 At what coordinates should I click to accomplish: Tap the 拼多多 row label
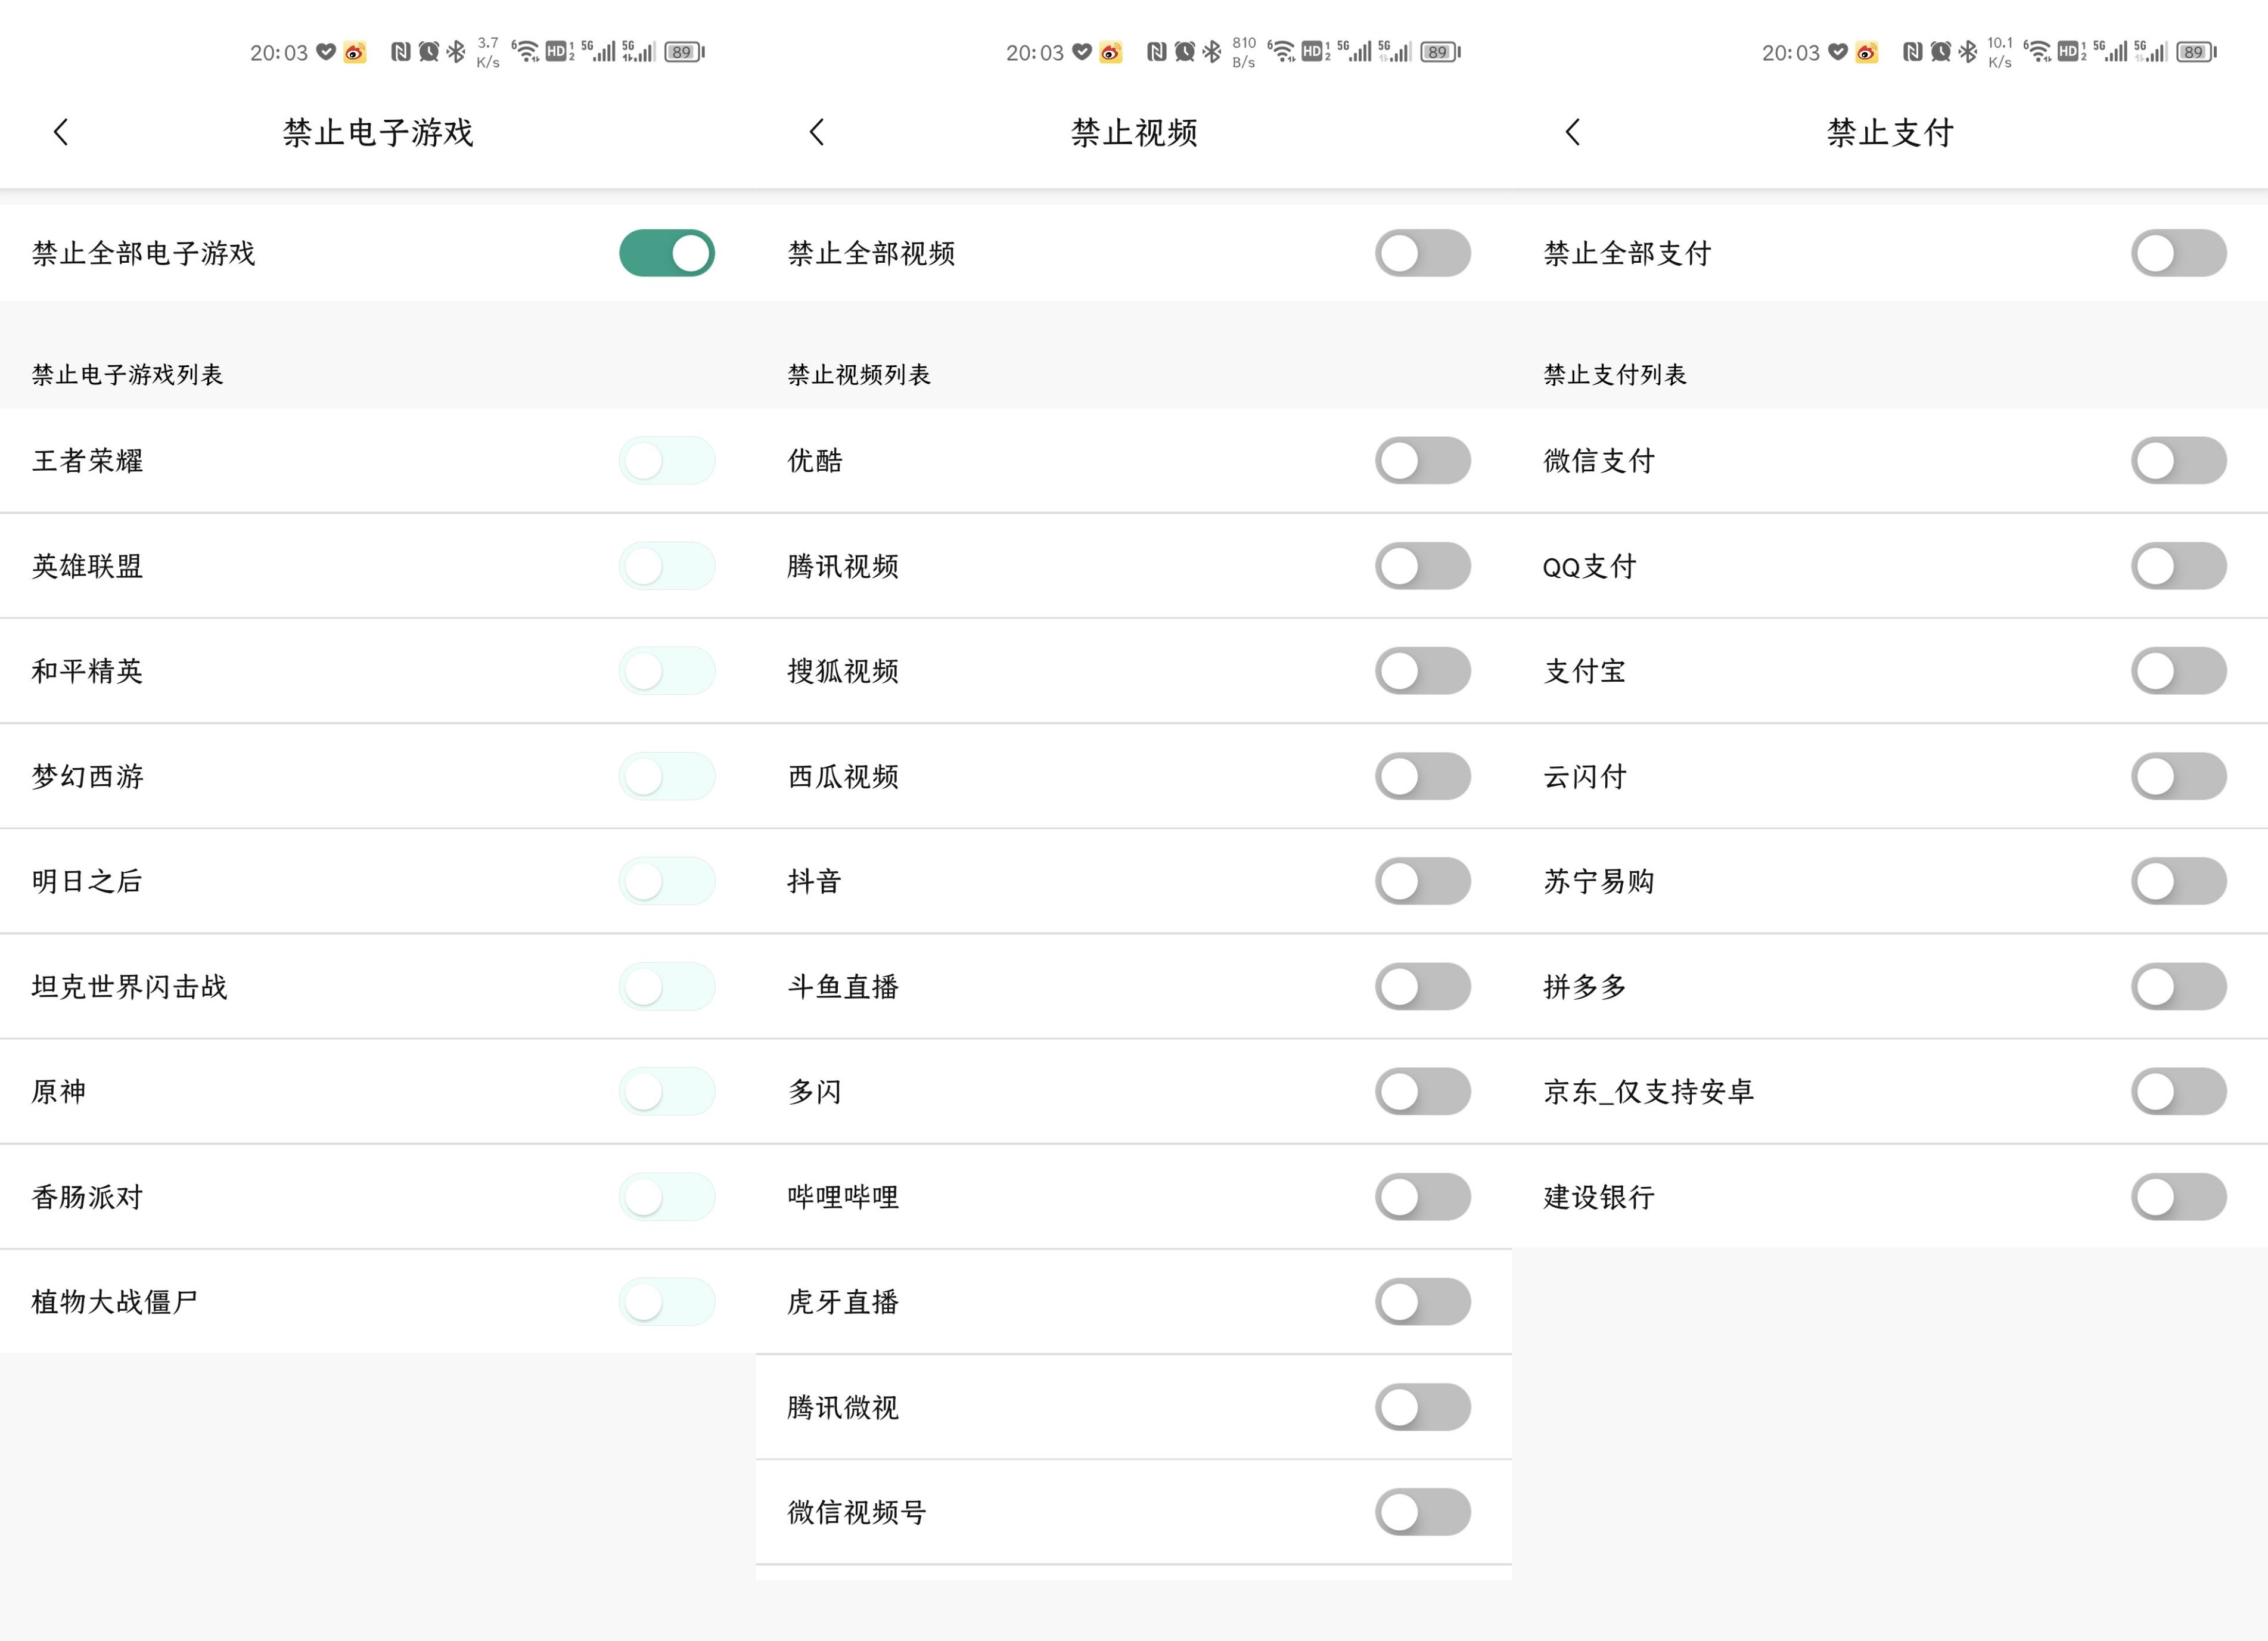click(1585, 987)
